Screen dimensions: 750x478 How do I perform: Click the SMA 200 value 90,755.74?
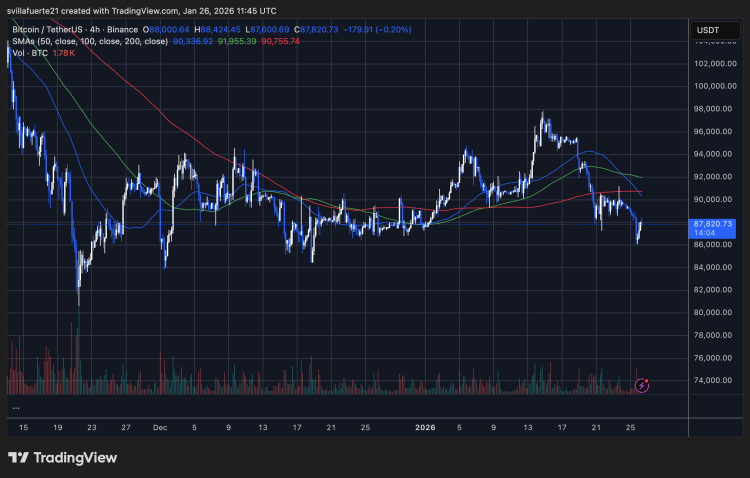(280, 41)
